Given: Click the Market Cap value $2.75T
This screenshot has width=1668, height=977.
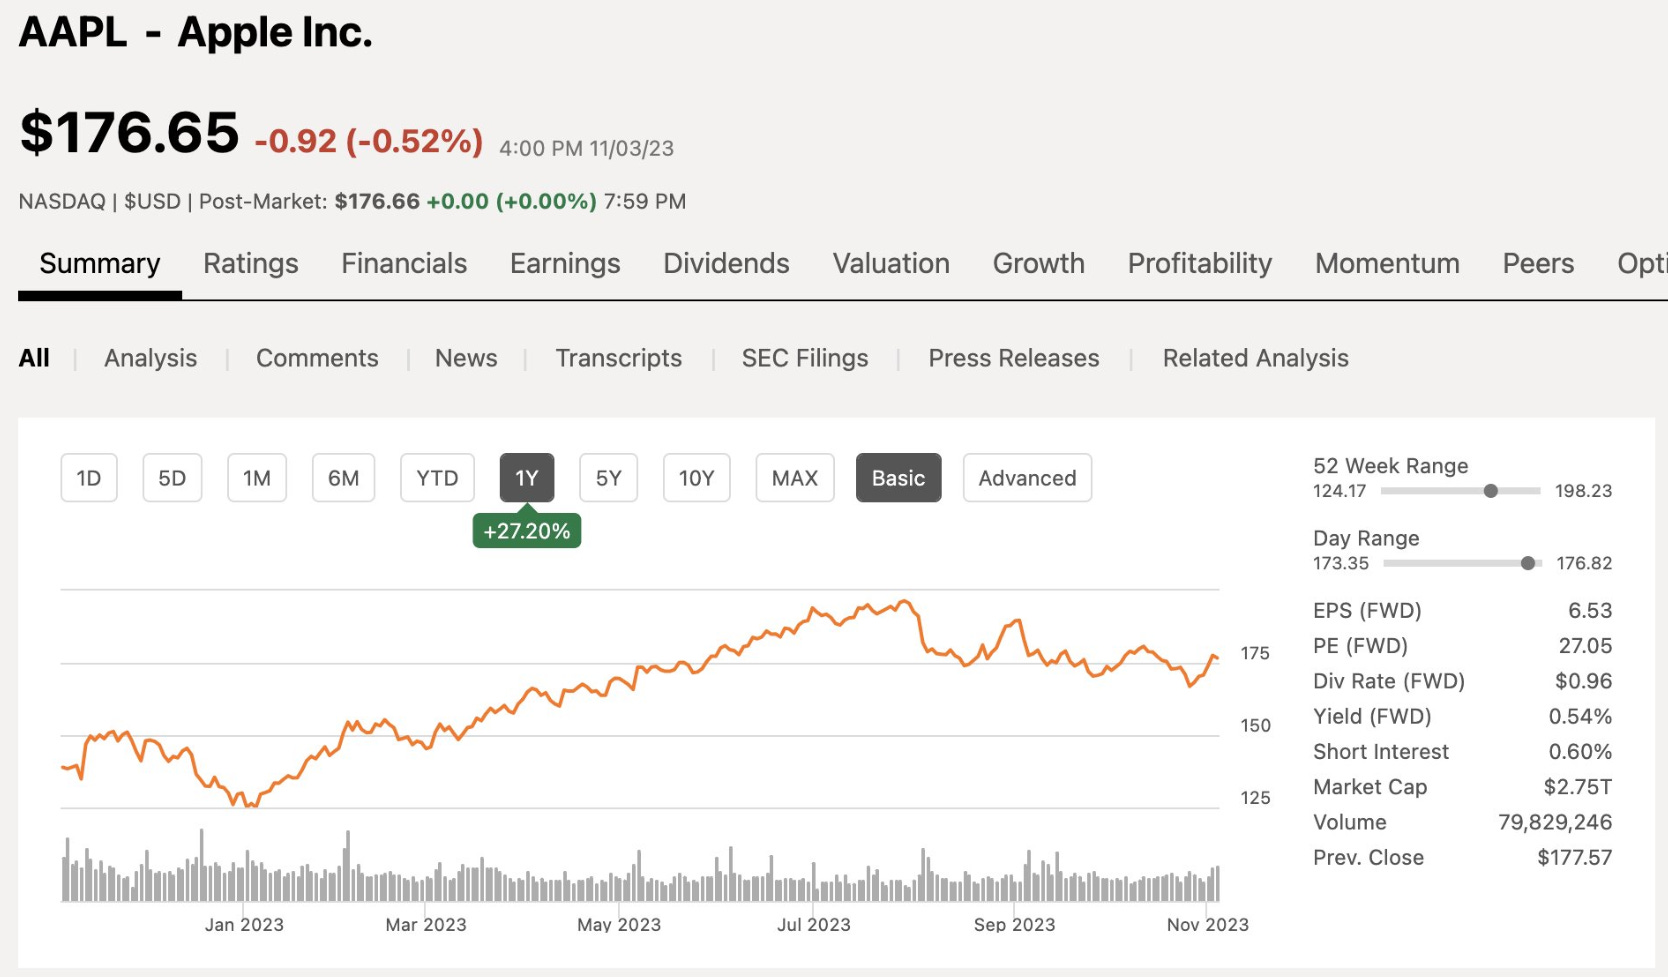Looking at the screenshot, I should click(x=1578, y=787).
